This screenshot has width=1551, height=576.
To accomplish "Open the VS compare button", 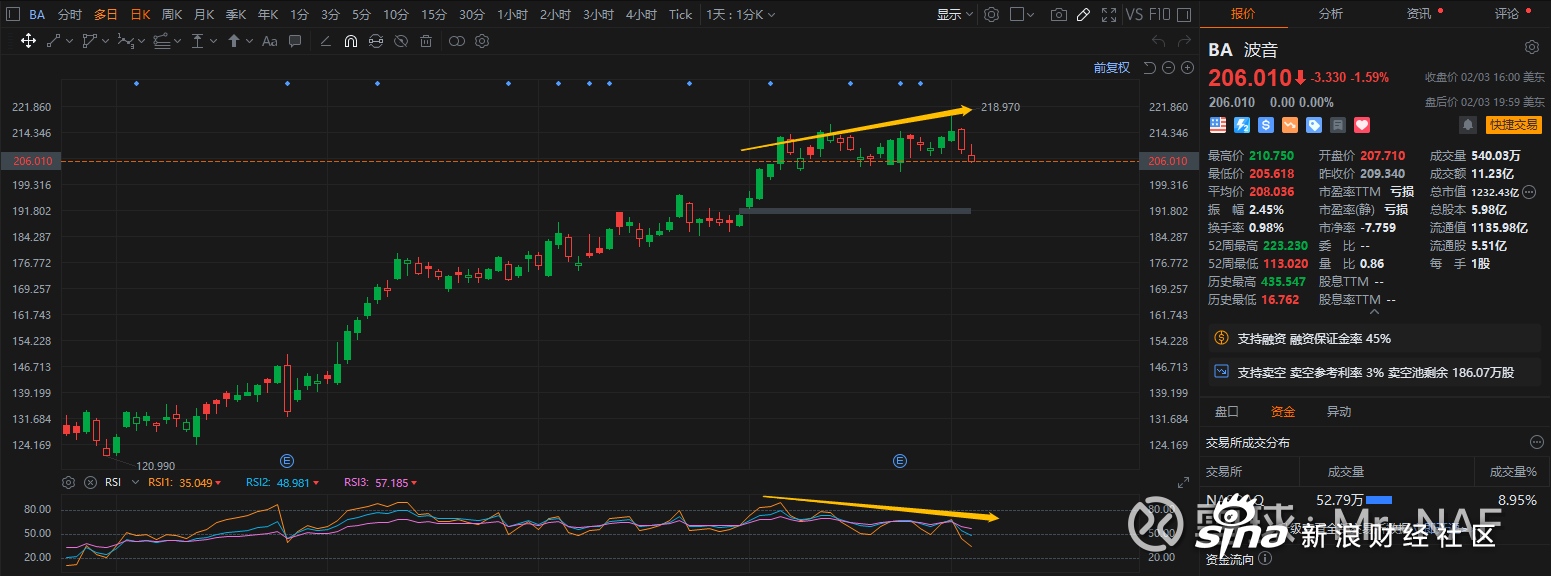I will pos(1134,15).
